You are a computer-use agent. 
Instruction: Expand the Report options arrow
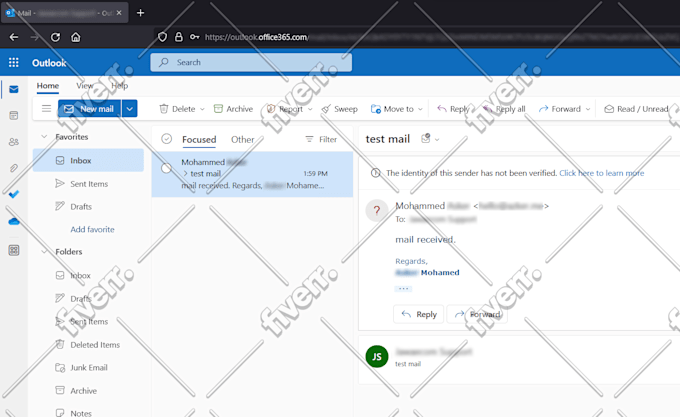(x=310, y=109)
